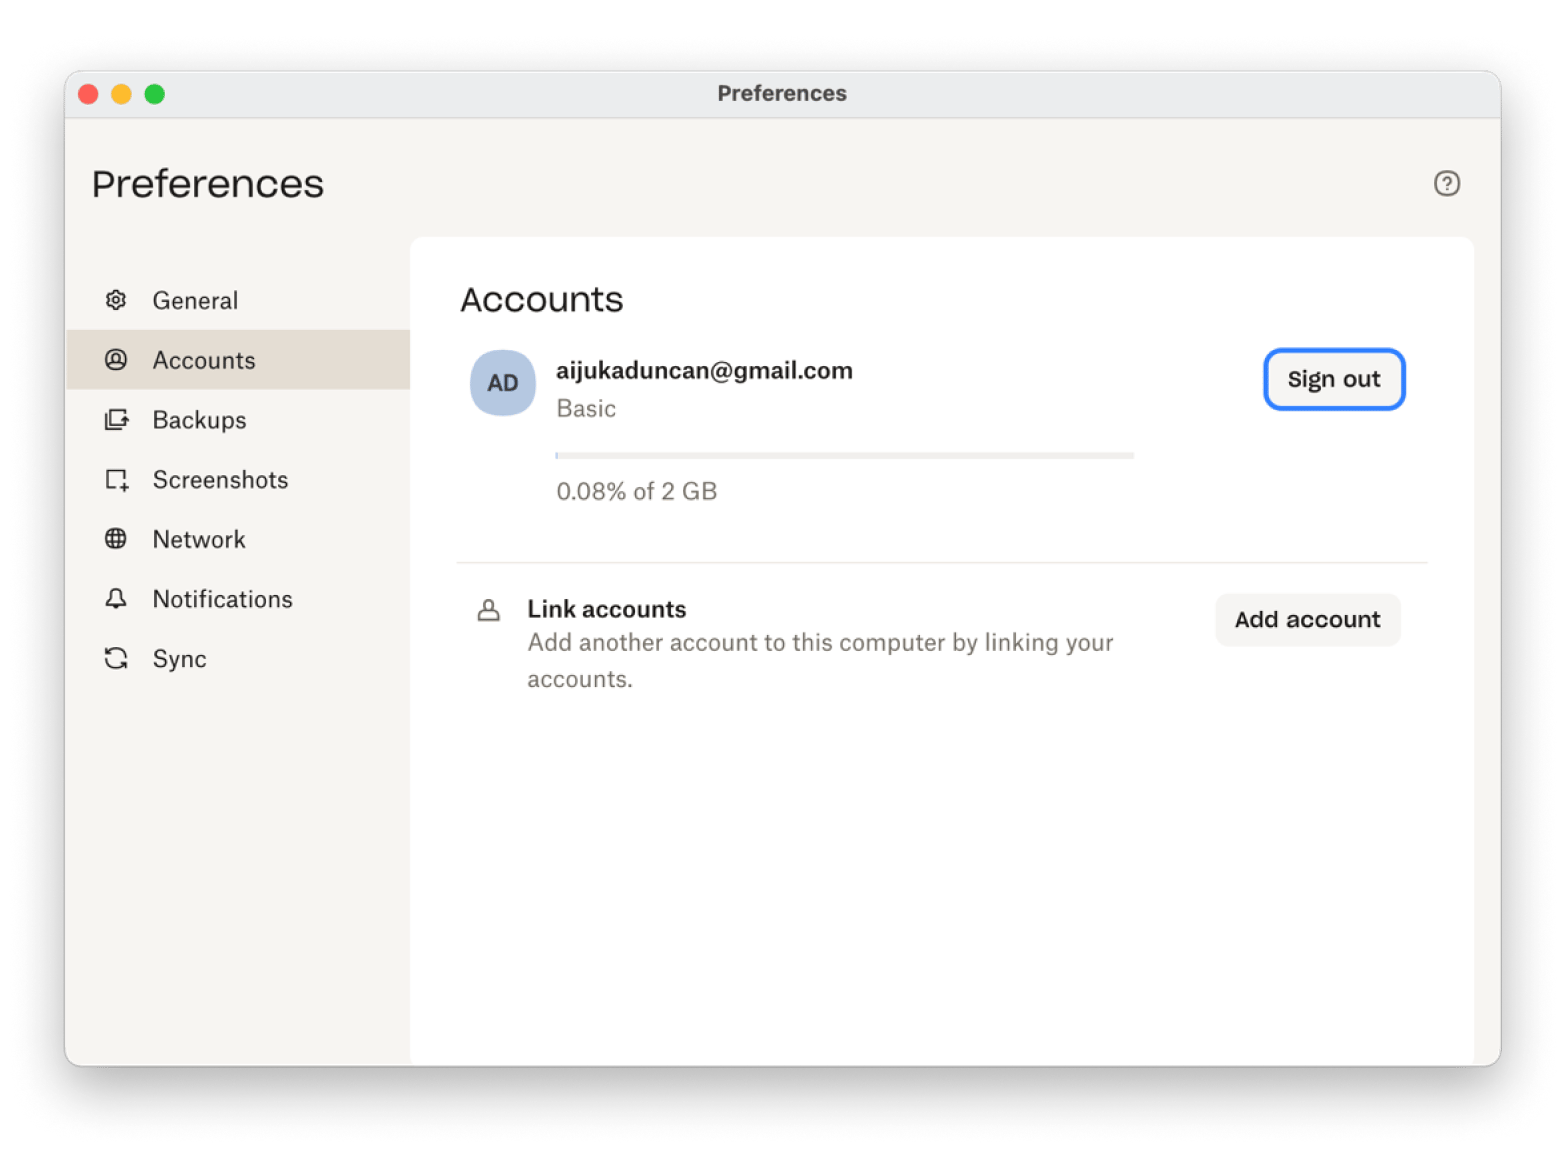Select the Accounts sidebar tab

tap(204, 360)
